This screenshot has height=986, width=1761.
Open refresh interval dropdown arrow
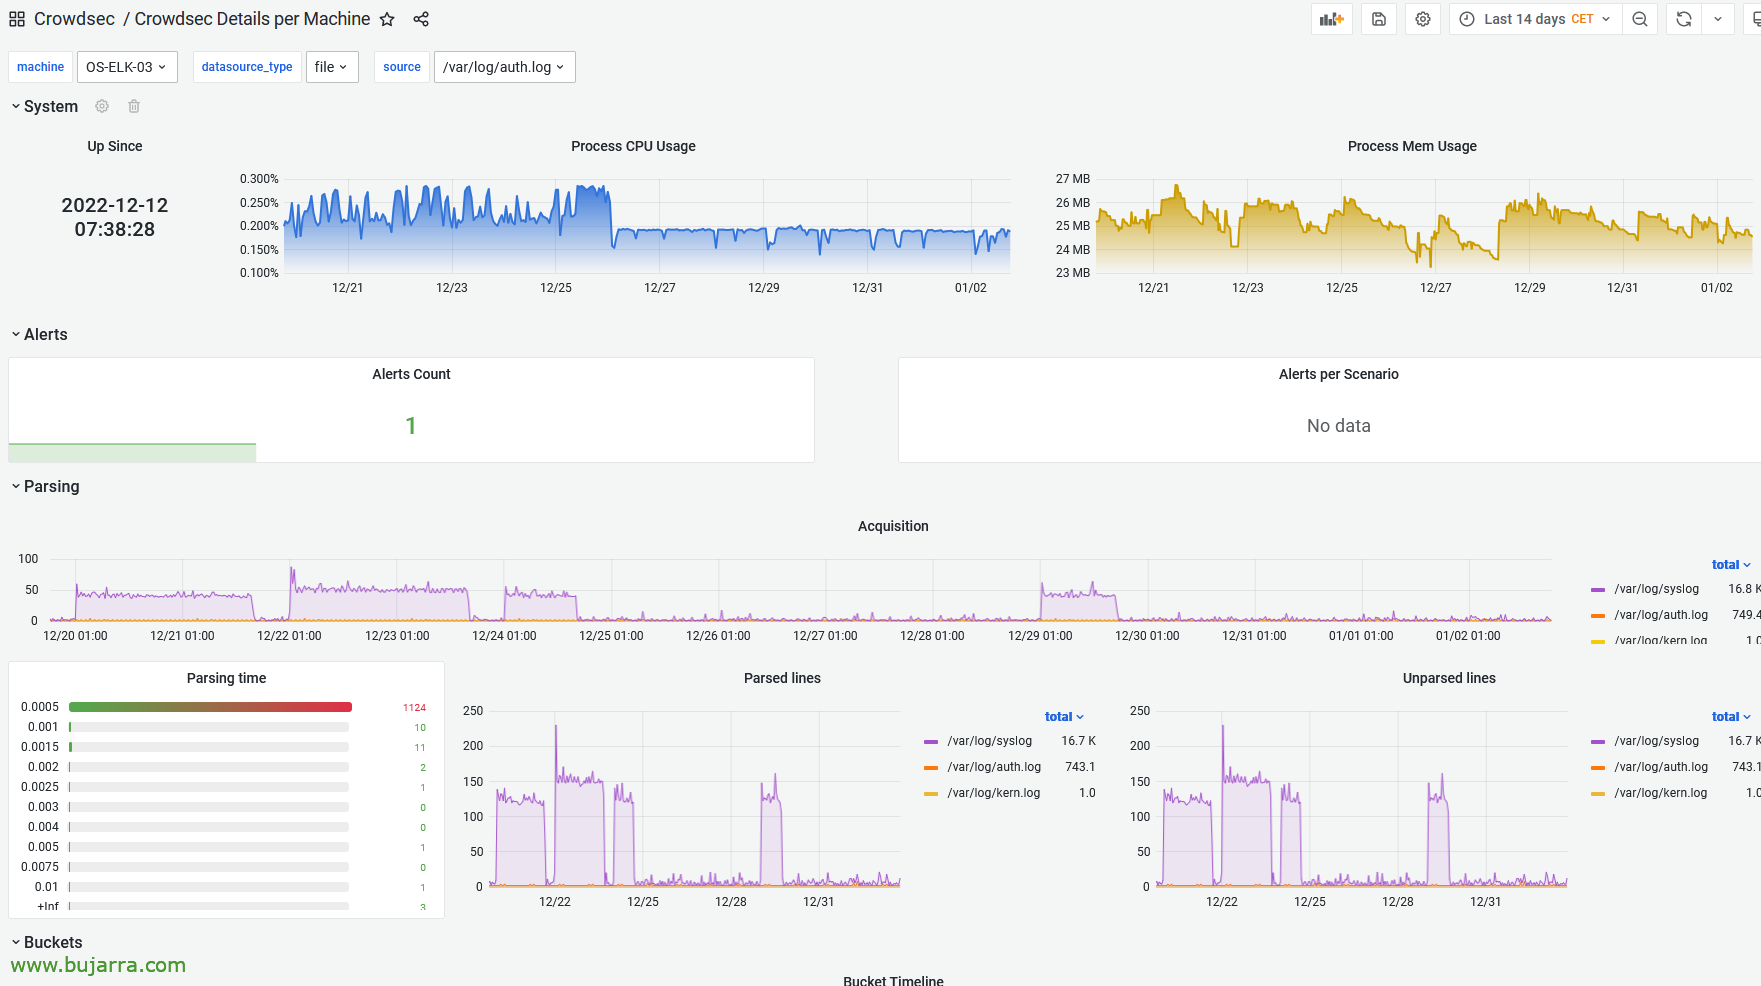tap(1718, 19)
